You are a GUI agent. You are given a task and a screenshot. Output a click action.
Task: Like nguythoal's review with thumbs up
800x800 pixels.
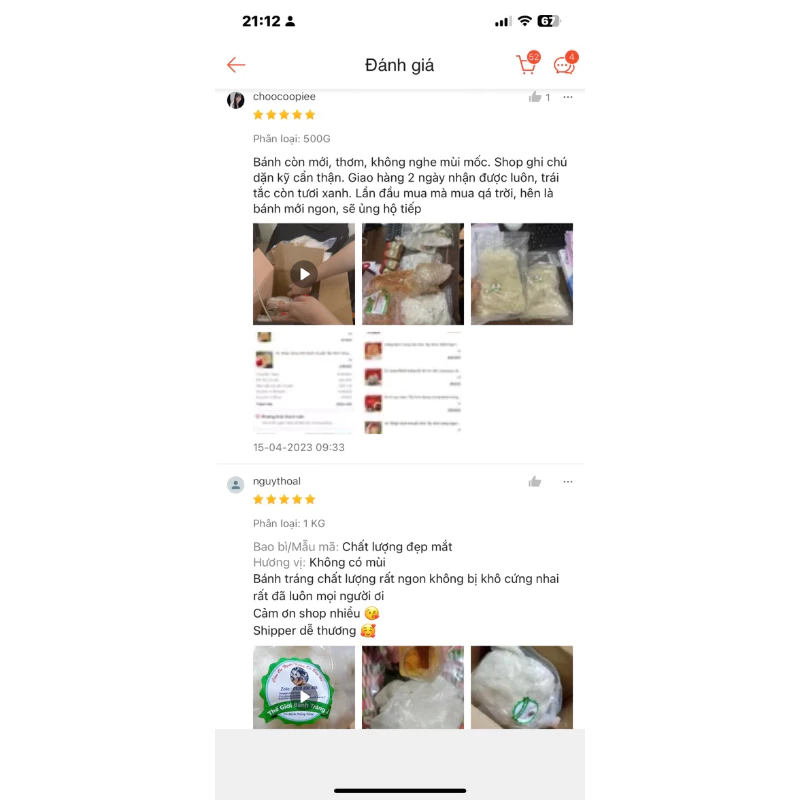click(535, 482)
